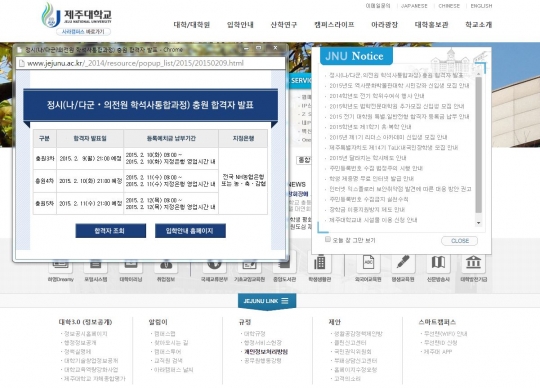Open the 평생교육원 pen icon
This screenshot has width=540, height=388.
[403, 263]
